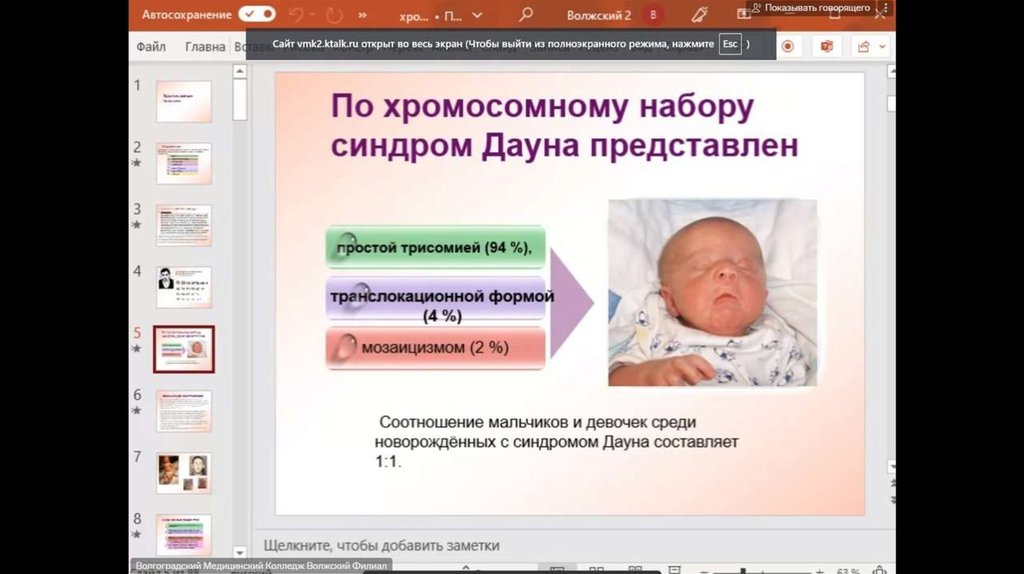Click the Esc key hint in fullscreen banner
Viewport: 1024px width, 574px height.
coord(730,44)
